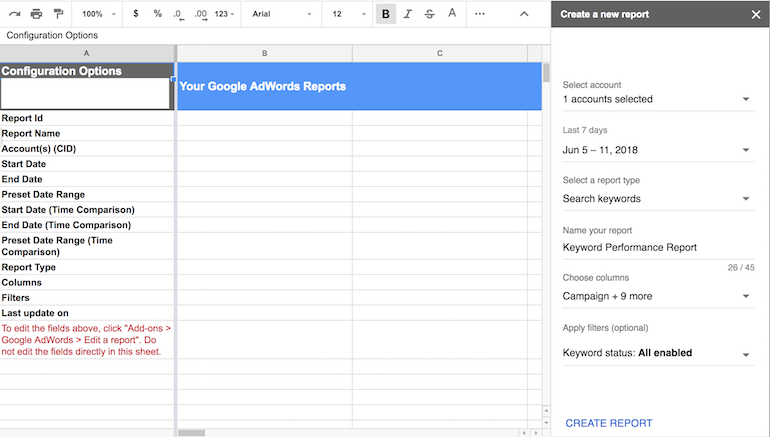This screenshot has height=437, width=770.
Task: Select column A header
Action: pyautogui.click(x=87, y=54)
